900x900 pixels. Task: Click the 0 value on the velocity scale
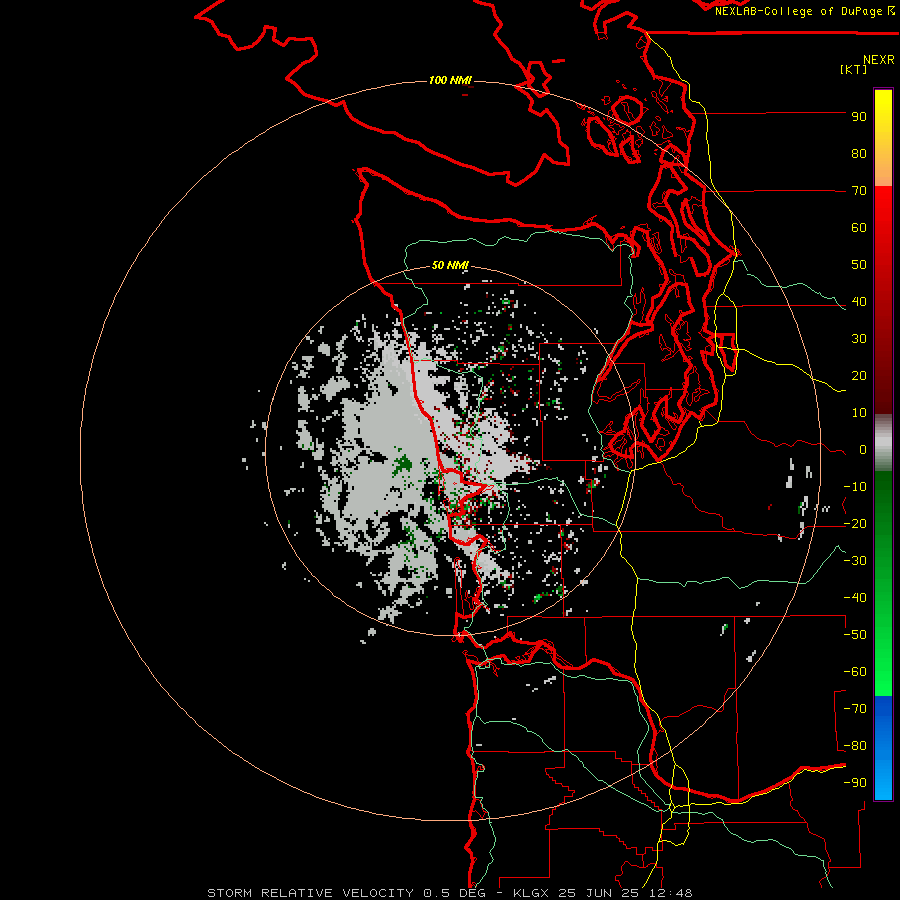(x=863, y=450)
